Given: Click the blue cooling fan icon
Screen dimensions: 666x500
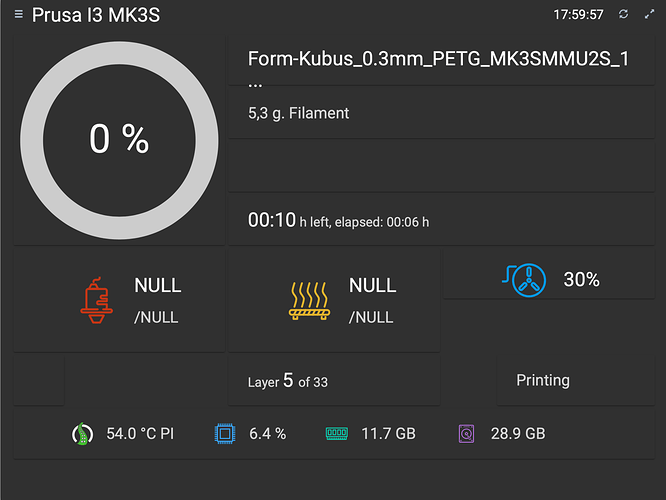Looking at the screenshot, I should [530, 280].
